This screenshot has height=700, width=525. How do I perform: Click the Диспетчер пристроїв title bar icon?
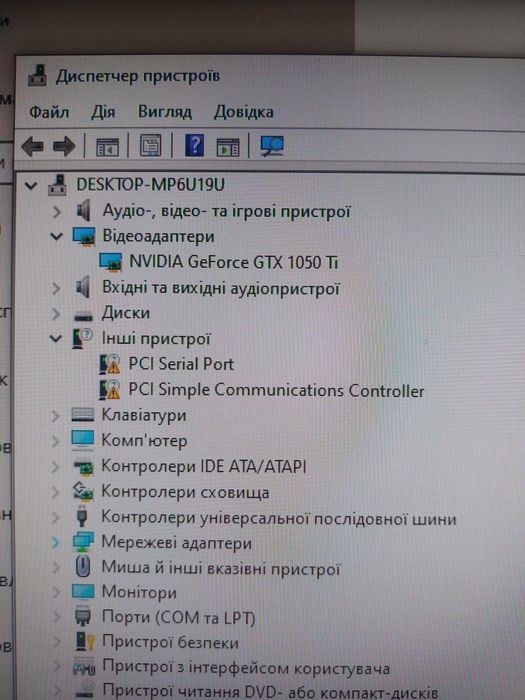point(38,75)
